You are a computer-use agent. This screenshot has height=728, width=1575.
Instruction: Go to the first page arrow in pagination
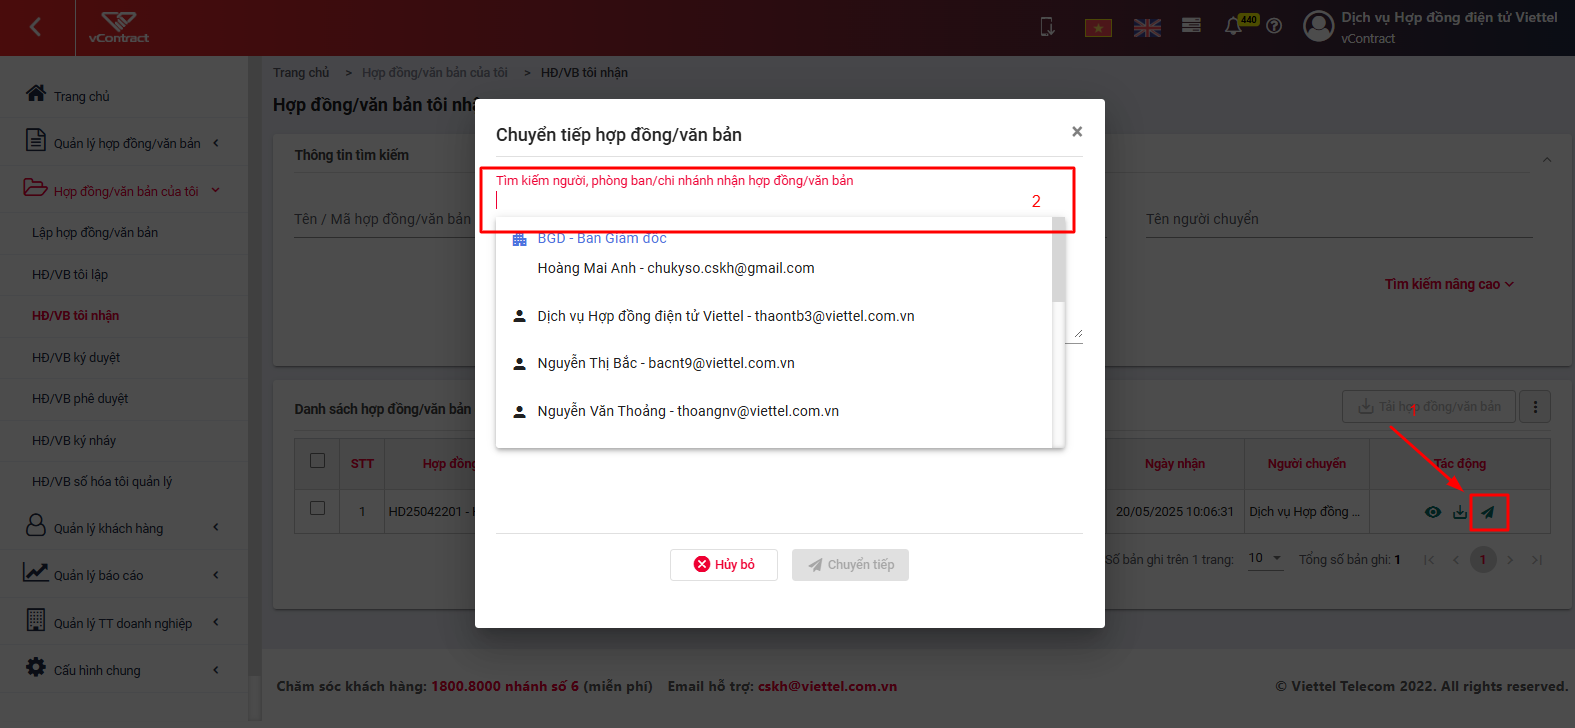(1429, 560)
